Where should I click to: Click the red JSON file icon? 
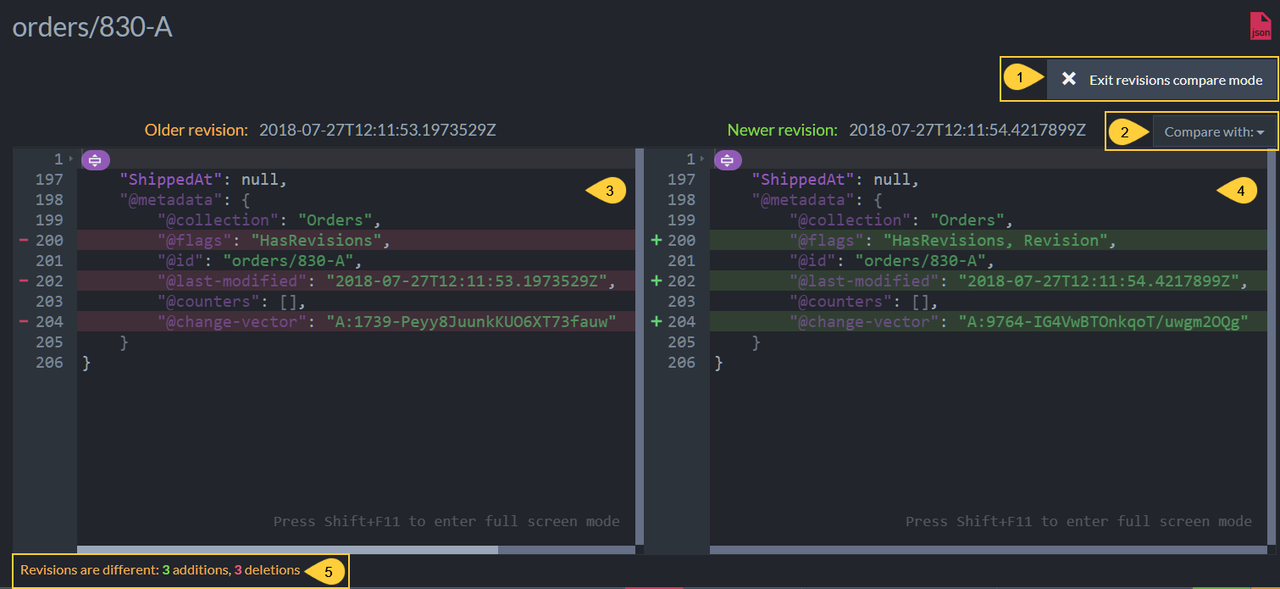click(1260, 26)
